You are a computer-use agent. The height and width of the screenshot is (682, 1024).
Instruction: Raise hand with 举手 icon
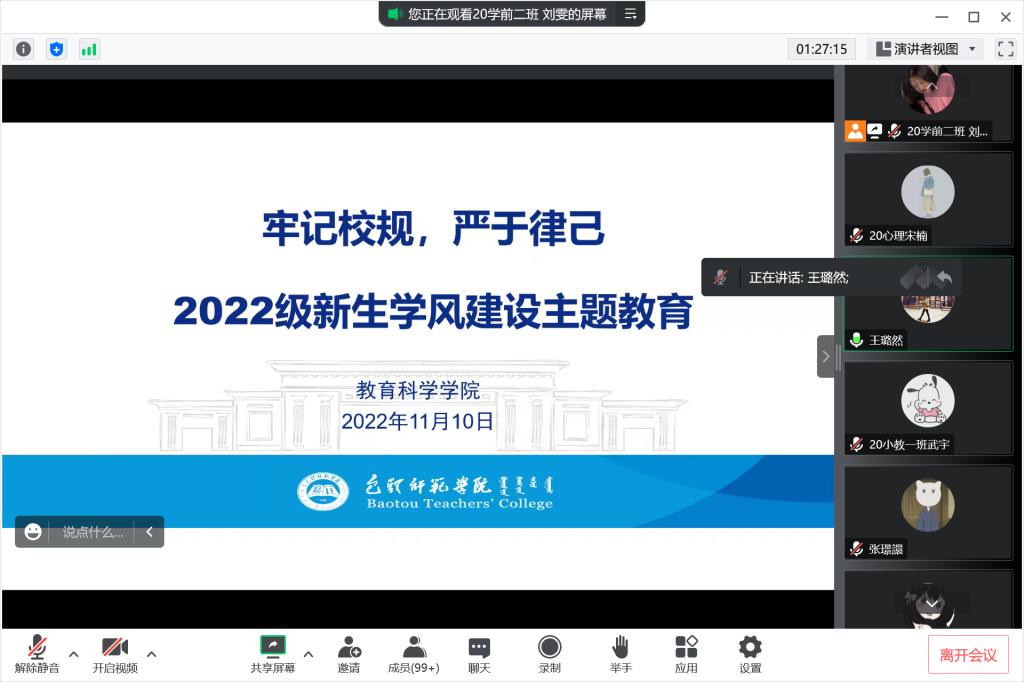tap(620, 654)
